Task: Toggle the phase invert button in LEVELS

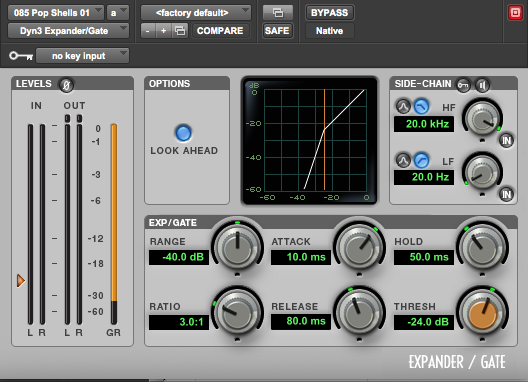Action: tap(66, 85)
